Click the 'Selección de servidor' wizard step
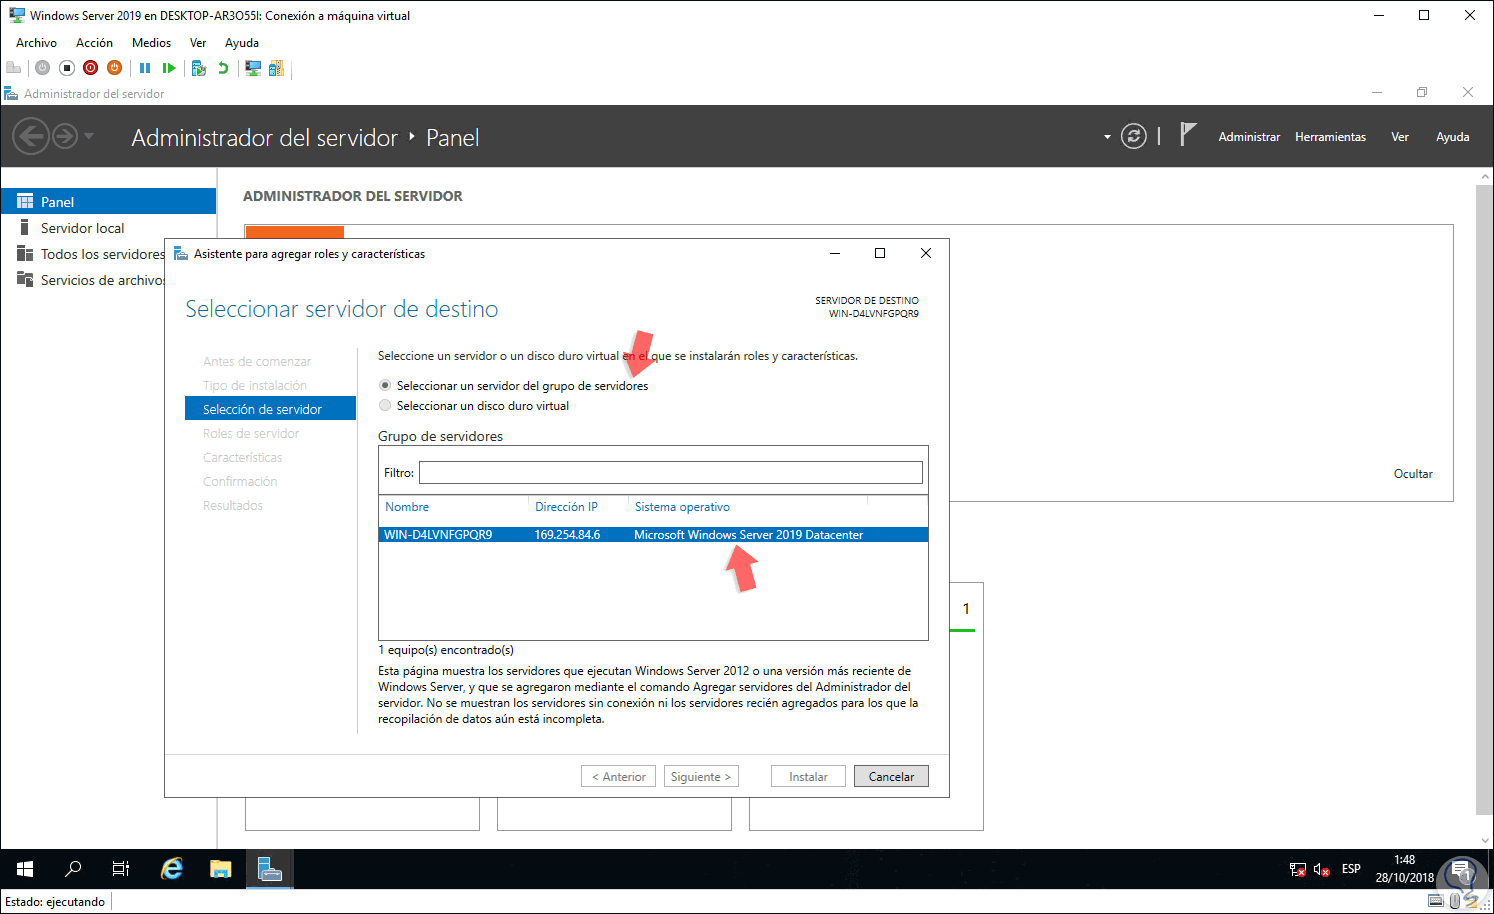 point(270,409)
